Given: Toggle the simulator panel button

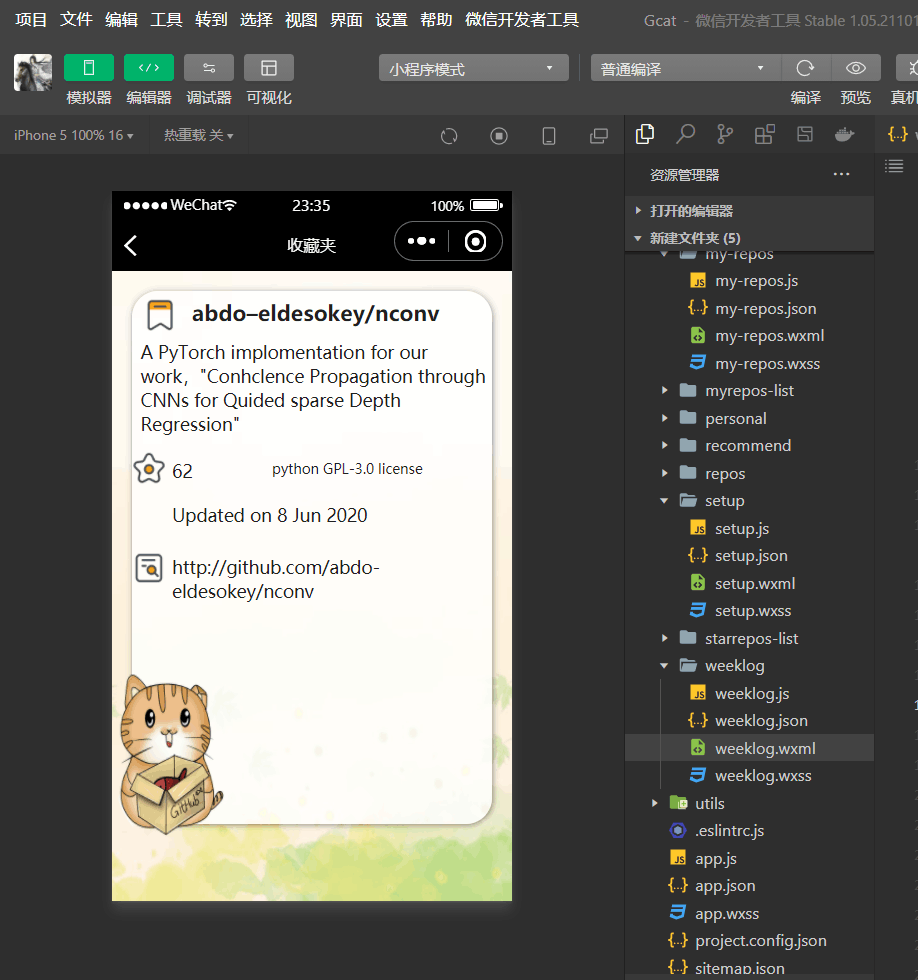Looking at the screenshot, I should point(89,68).
